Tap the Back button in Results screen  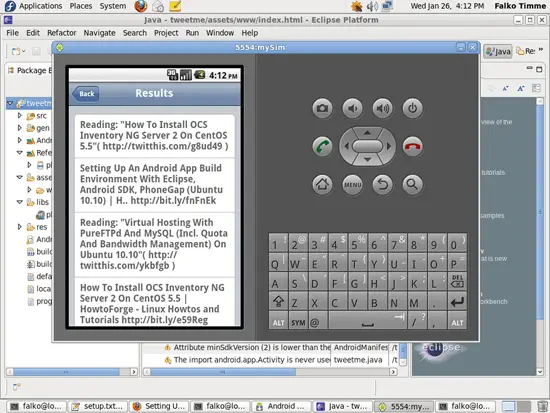[86, 94]
